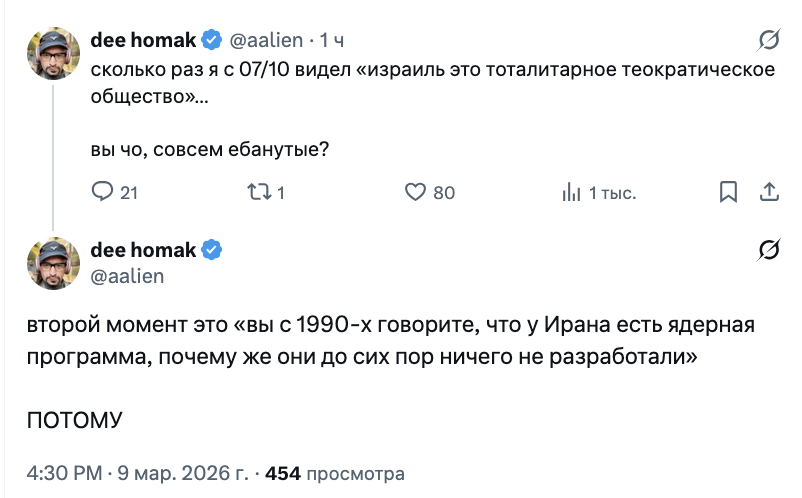
Task: Share the first tweet
Action: pos(771,192)
